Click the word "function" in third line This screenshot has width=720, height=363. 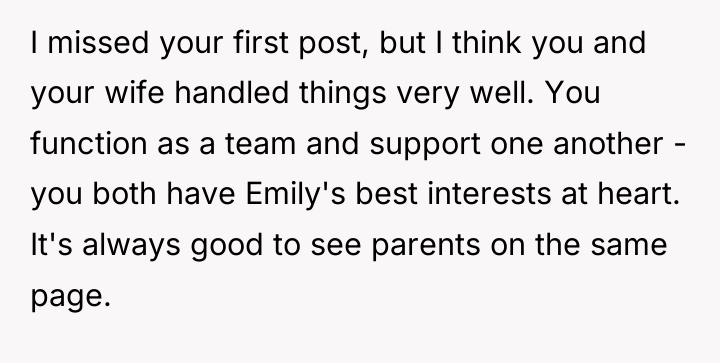[x=89, y=143]
